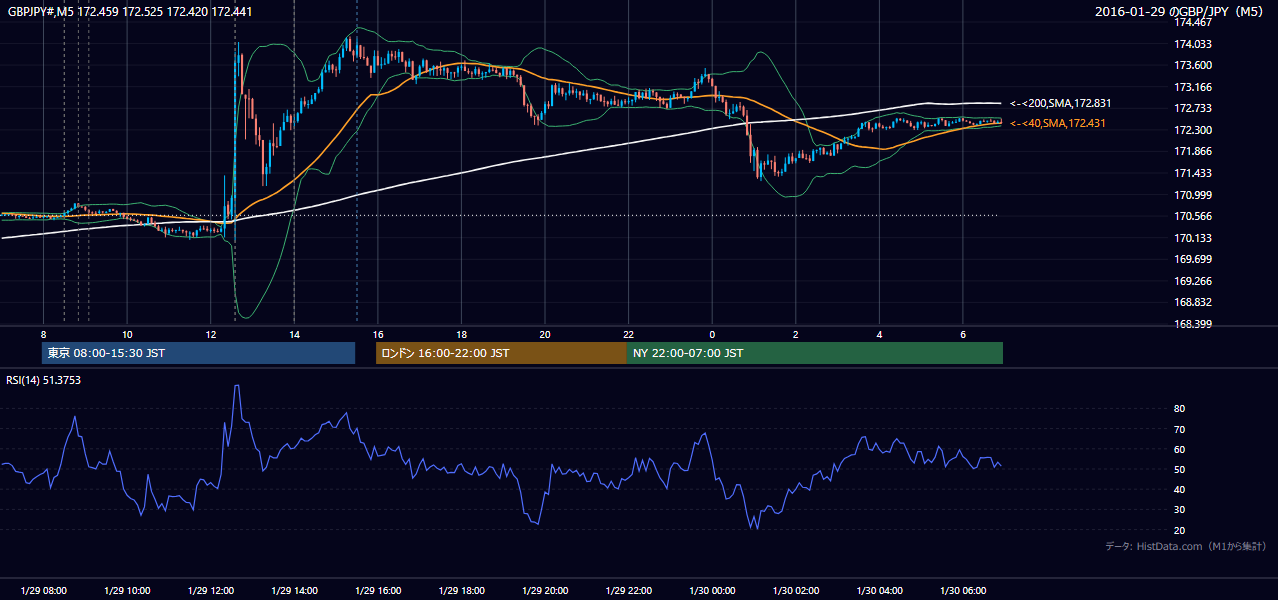Click price axis label 173.600
This screenshot has width=1278, height=600.
pyautogui.click(x=1192, y=66)
